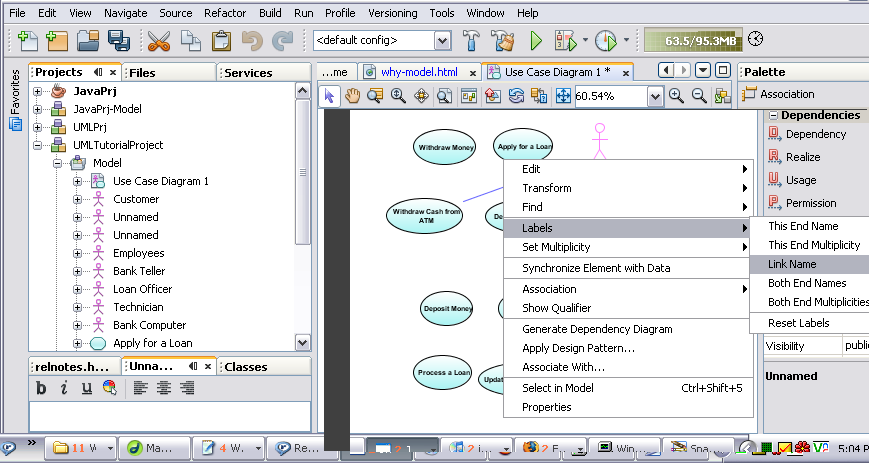This screenshot has height=463, width=869.
Task: Click the garbage collection memory indicator
Action: 691,40
